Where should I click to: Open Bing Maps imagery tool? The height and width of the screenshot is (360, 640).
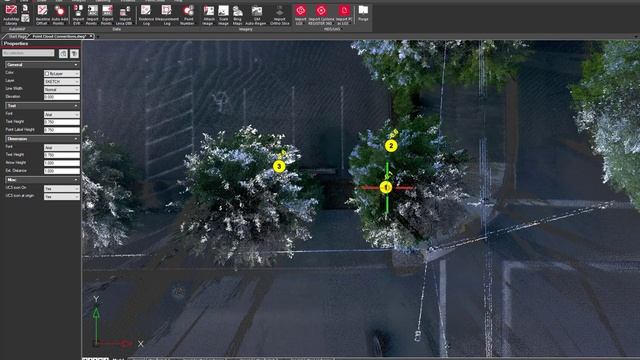coord(238,15)
